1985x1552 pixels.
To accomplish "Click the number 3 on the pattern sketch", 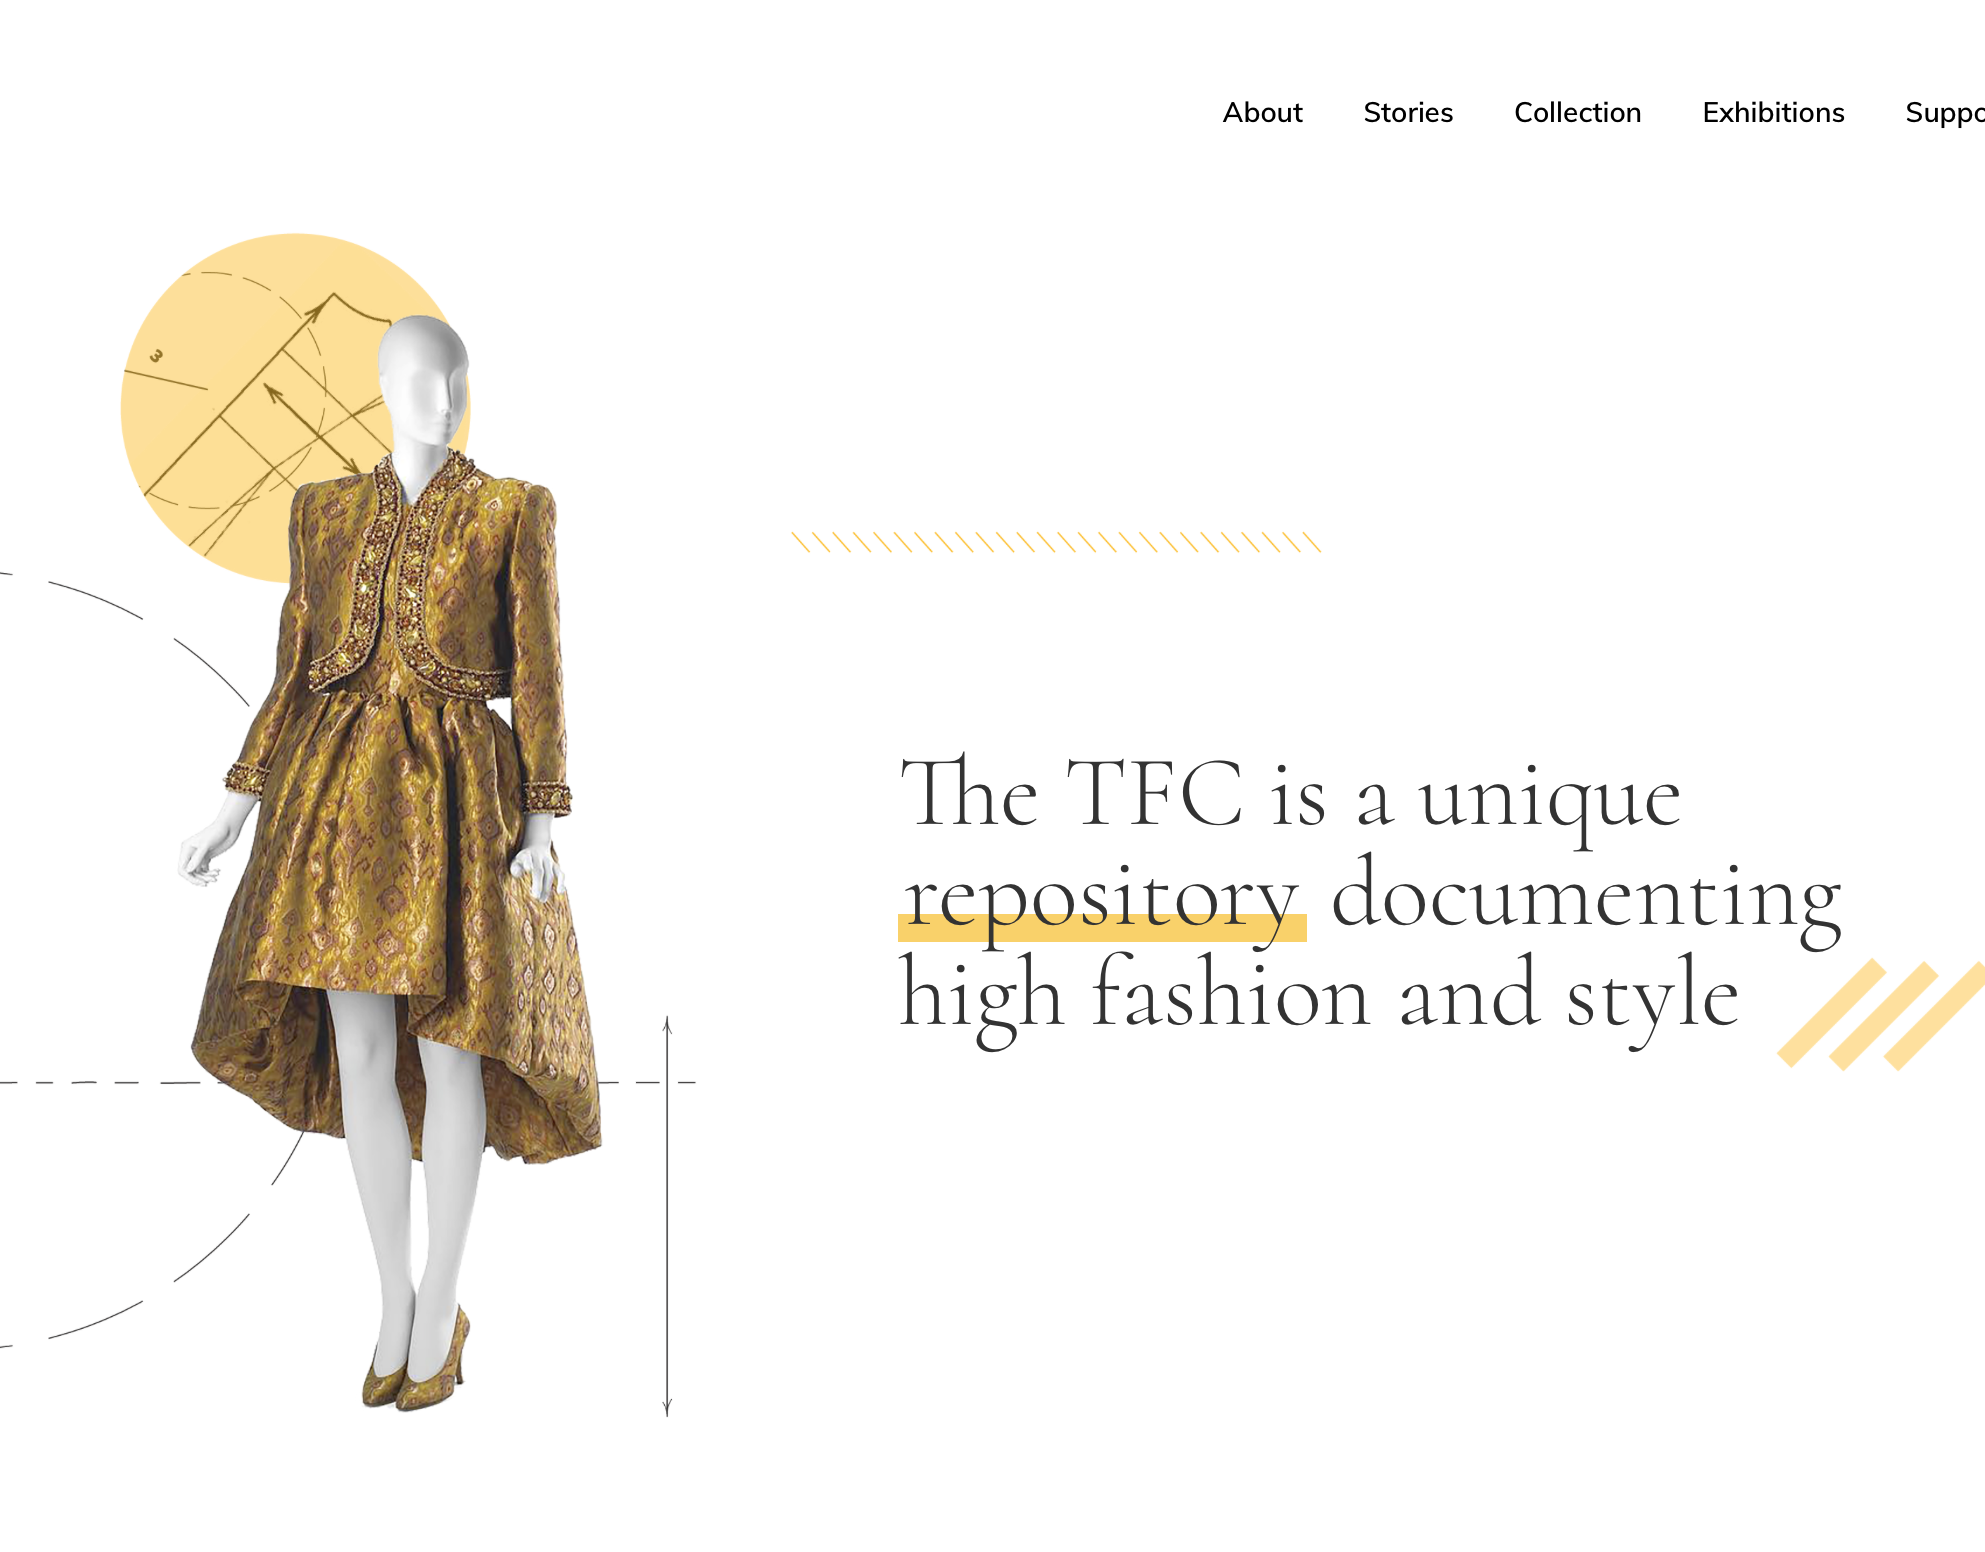I will tap(156, 356).
